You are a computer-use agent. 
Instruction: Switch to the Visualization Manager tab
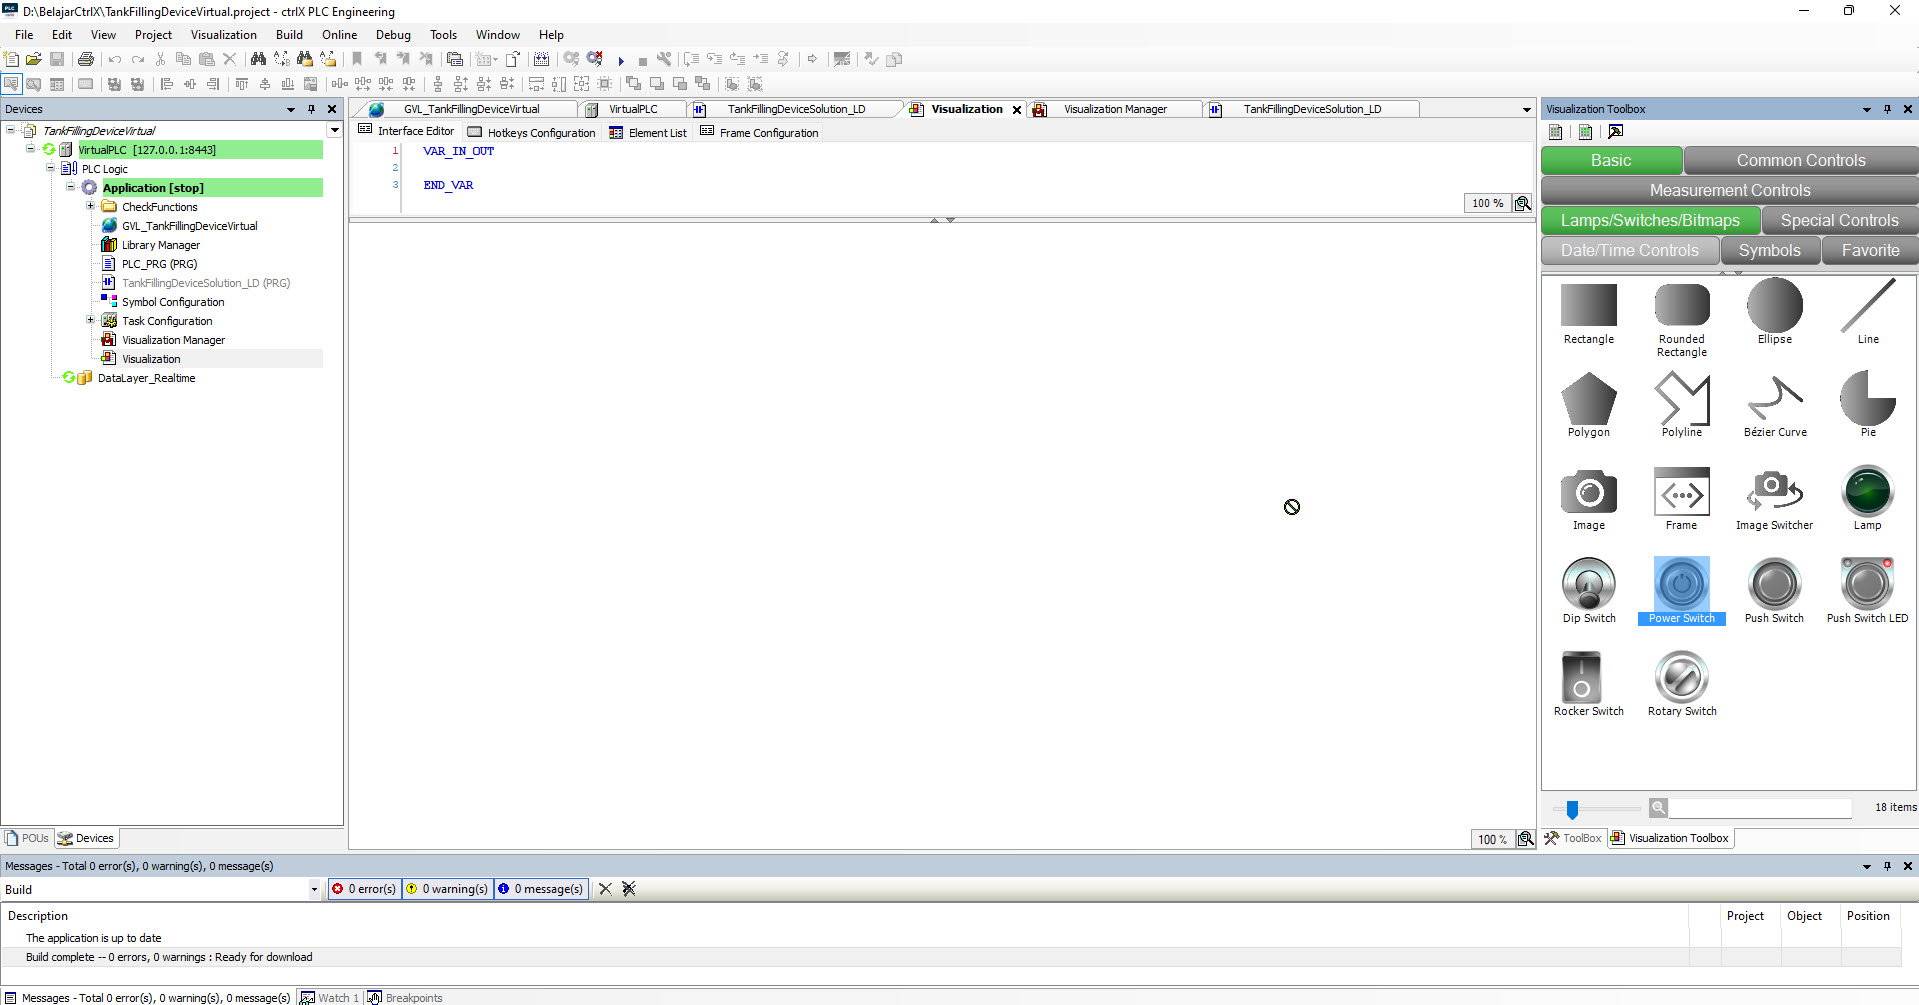(1114, 109)
